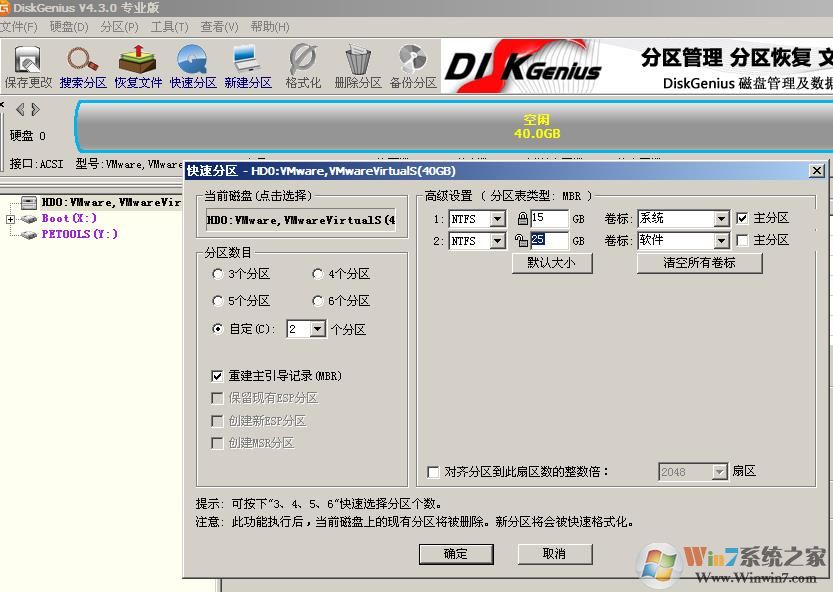The height and width of the screenshot is (592, 833).
Task: Click the Quick Partition (快速分区) toolbar icon
Action: [193, 67]
